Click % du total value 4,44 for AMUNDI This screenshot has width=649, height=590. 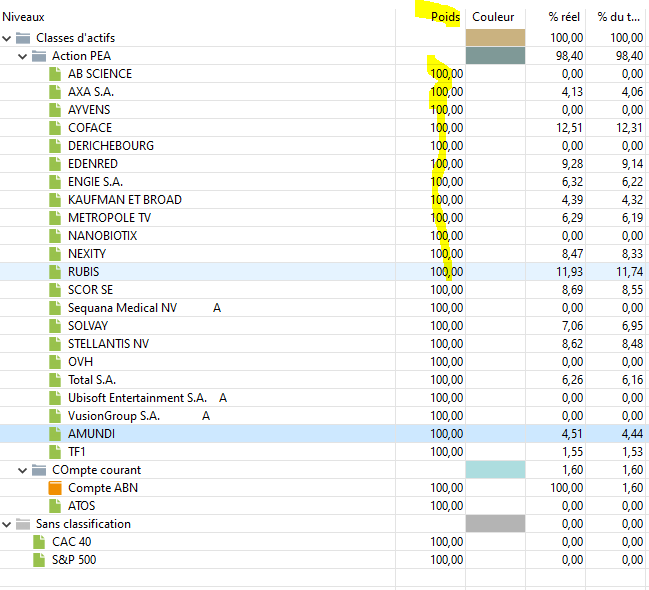(632, 434)
